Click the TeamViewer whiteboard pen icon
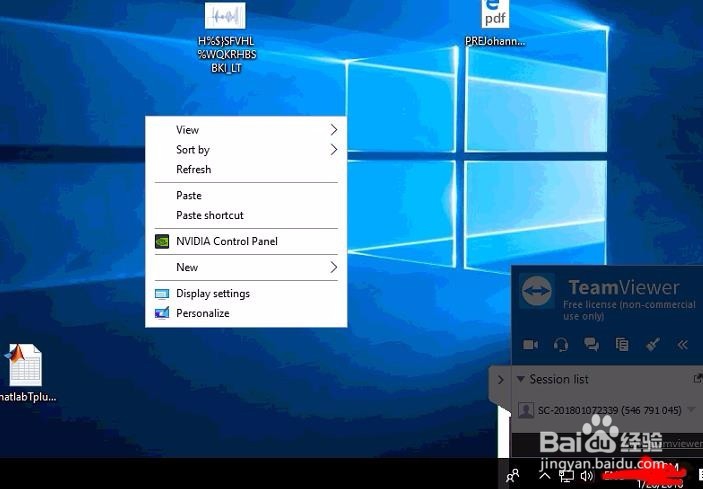 click(x=652, y=345)
